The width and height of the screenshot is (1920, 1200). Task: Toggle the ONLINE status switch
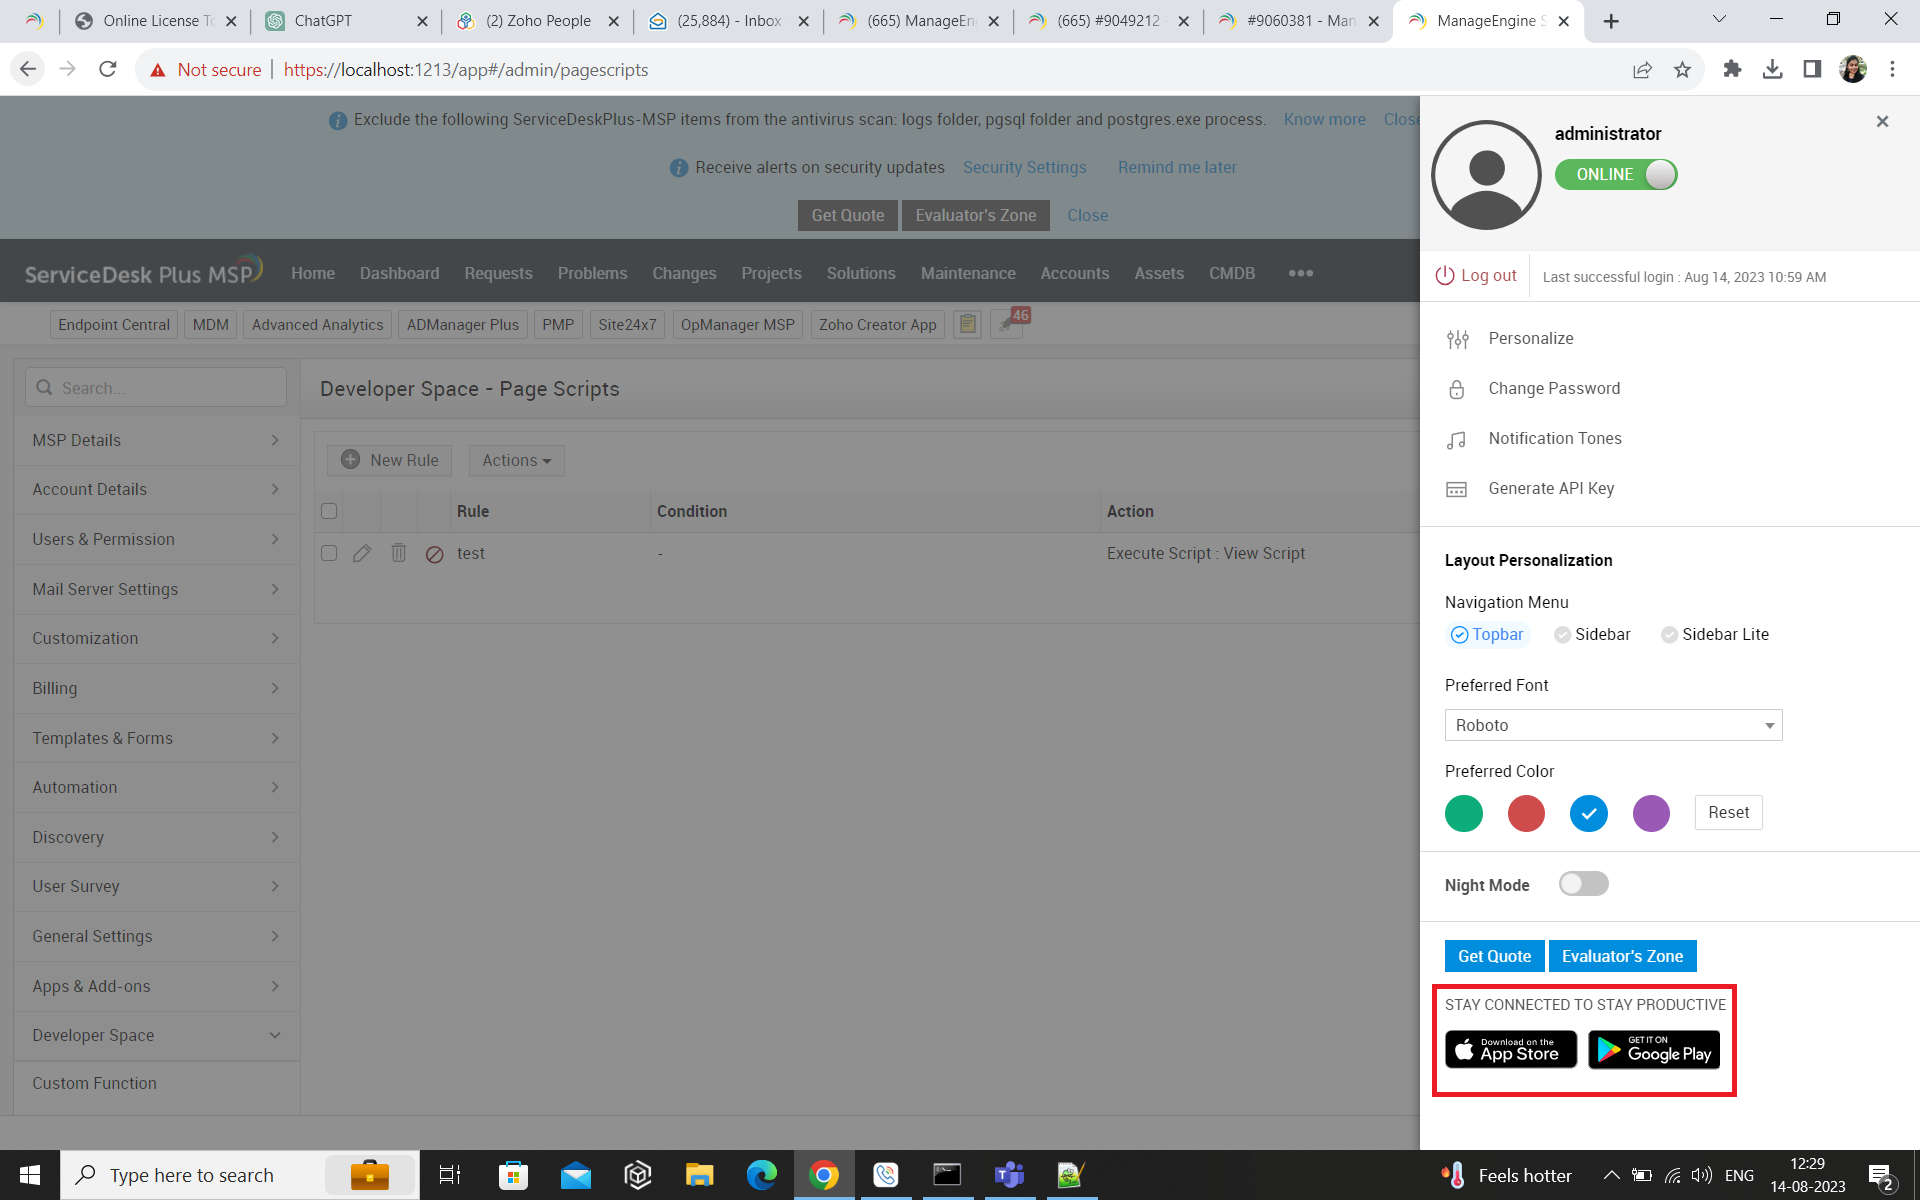point(1616,174)
